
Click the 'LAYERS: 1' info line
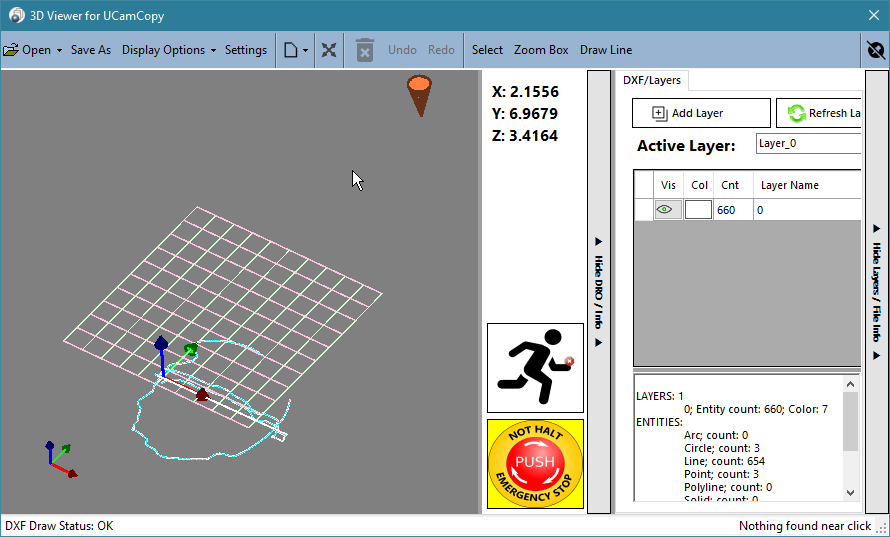click(x=660, y=396)
